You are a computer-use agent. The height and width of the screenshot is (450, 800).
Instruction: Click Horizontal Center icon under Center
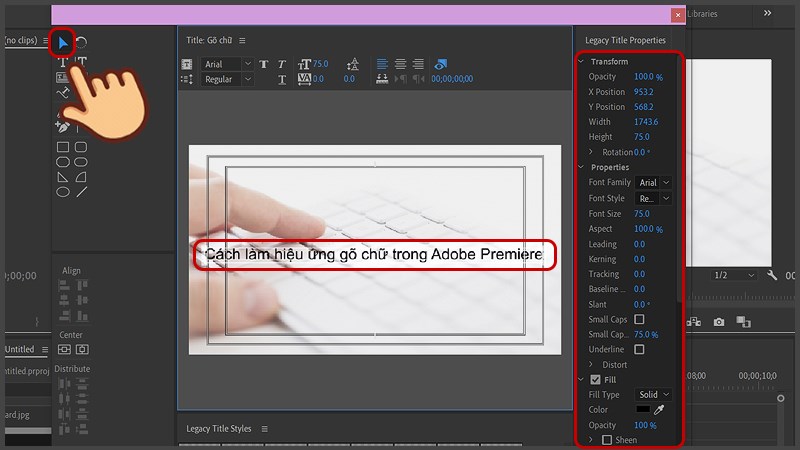(82, 349)
